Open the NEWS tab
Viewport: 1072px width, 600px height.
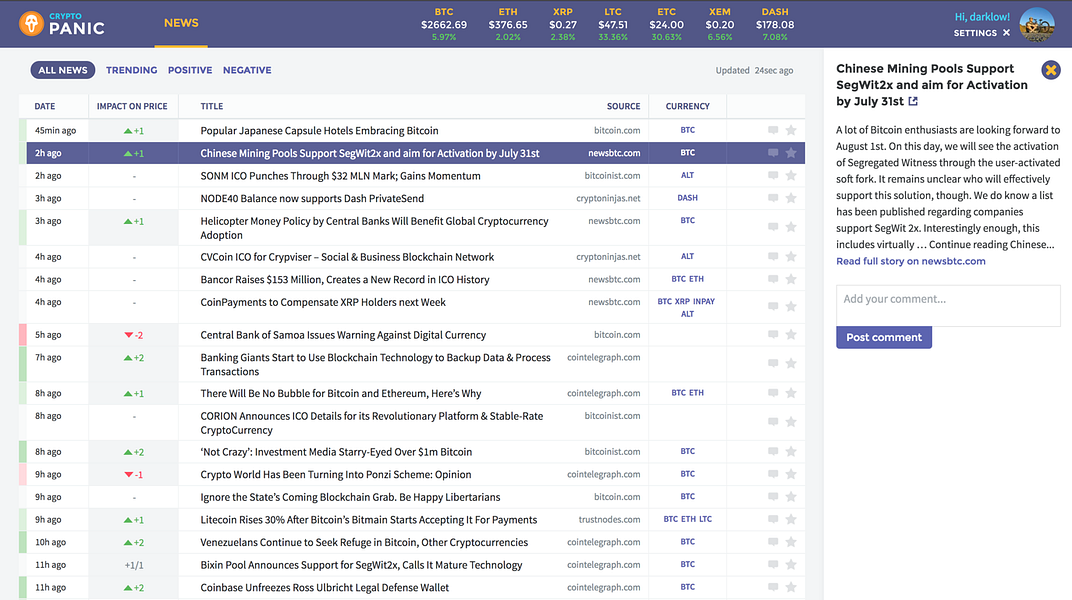pos(181,23)
